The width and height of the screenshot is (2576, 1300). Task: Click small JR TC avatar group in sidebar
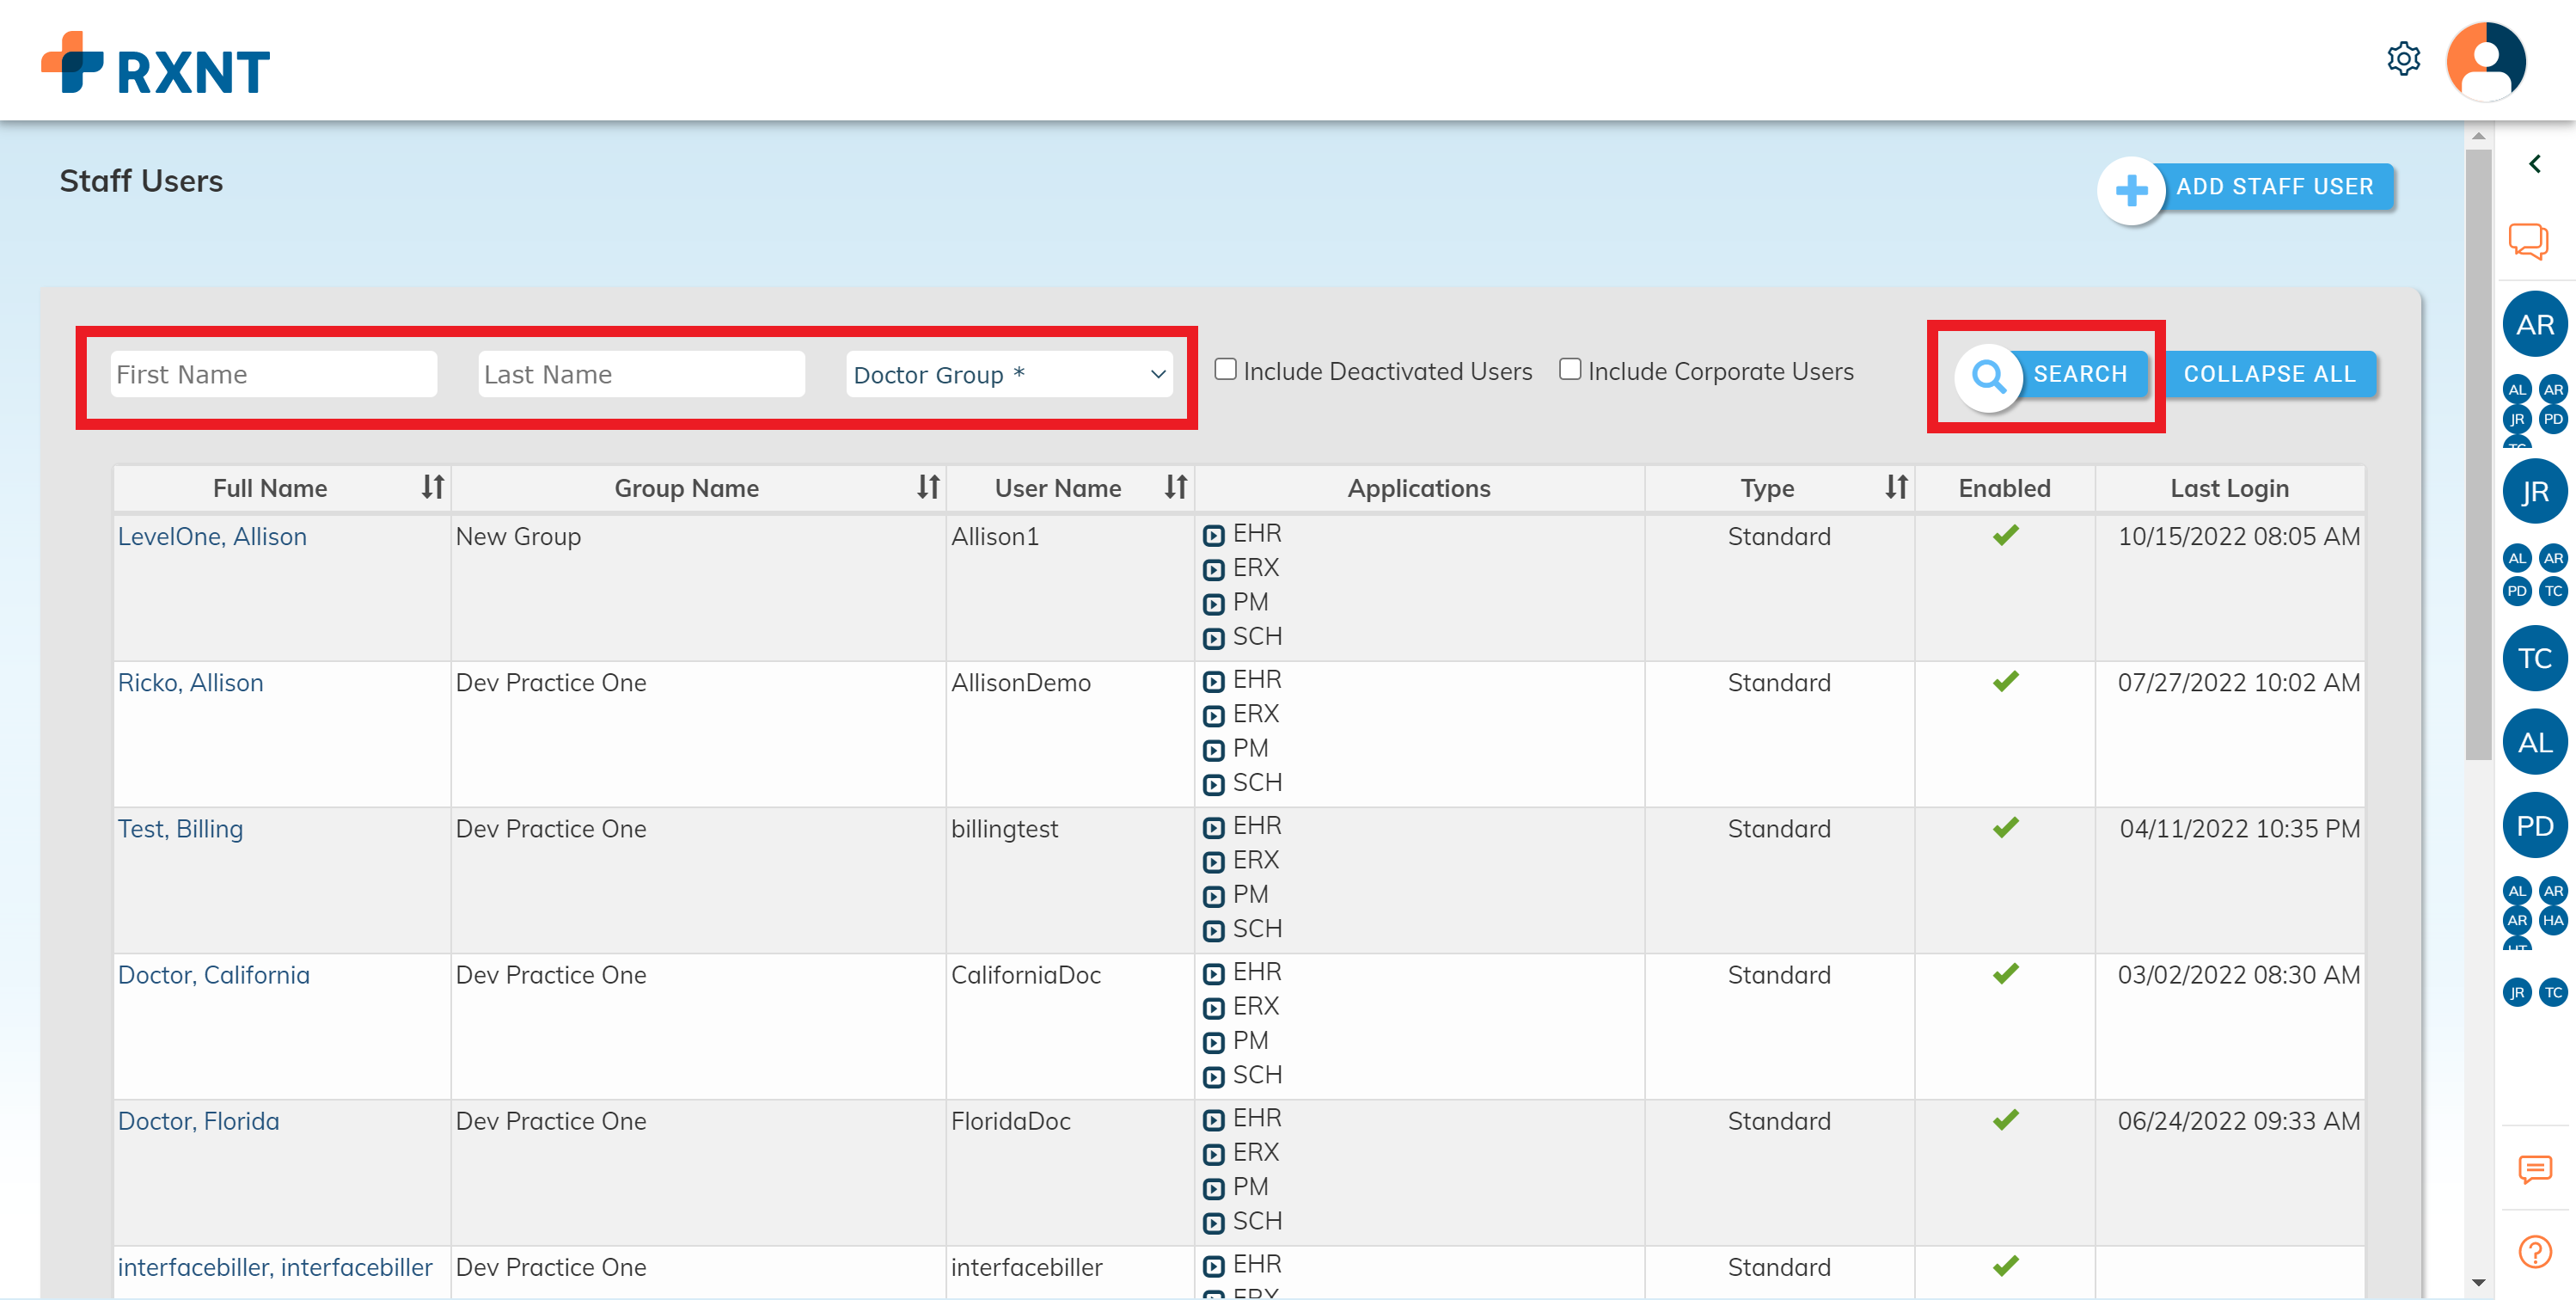pyautogui.click(x=2535, y=992)
